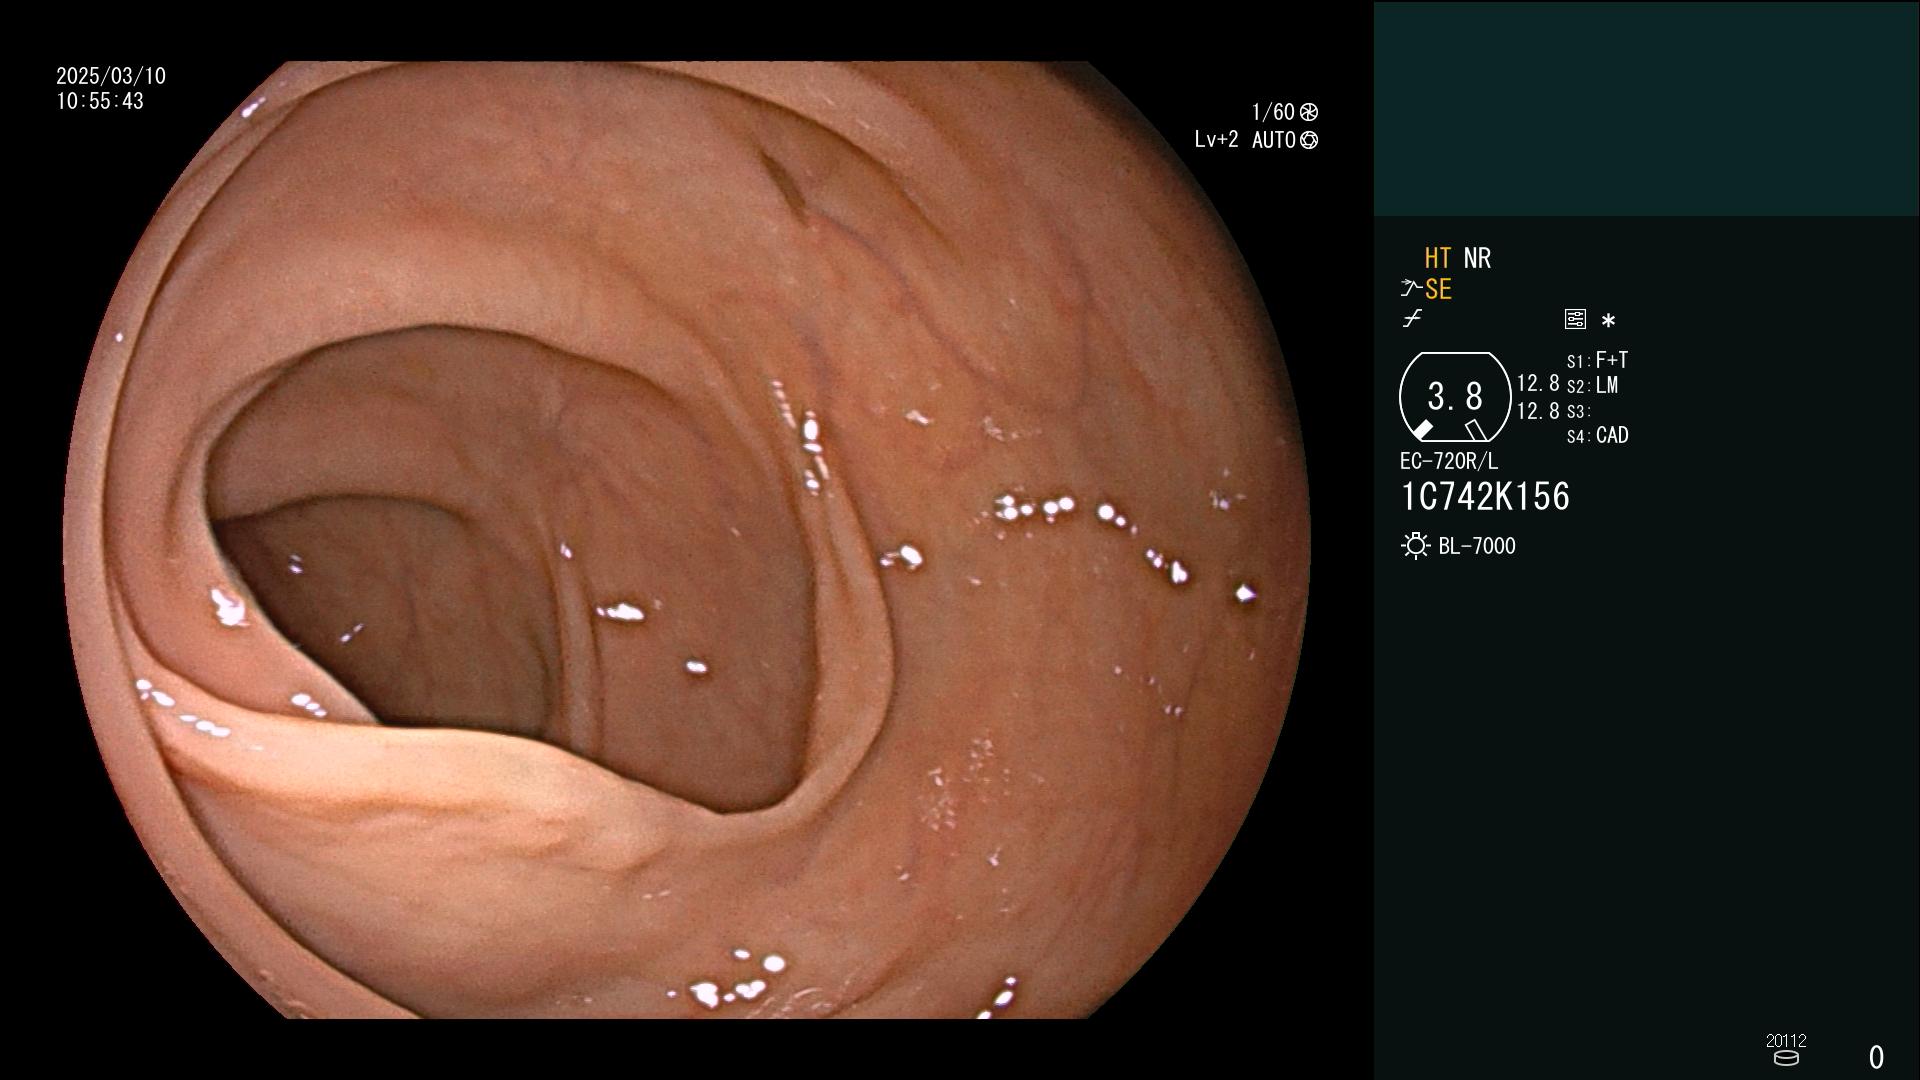Viewport: 1920px width, 1080px height.
Task: Click the 1/60 shutter speed value
Action: pos(1273,112)
